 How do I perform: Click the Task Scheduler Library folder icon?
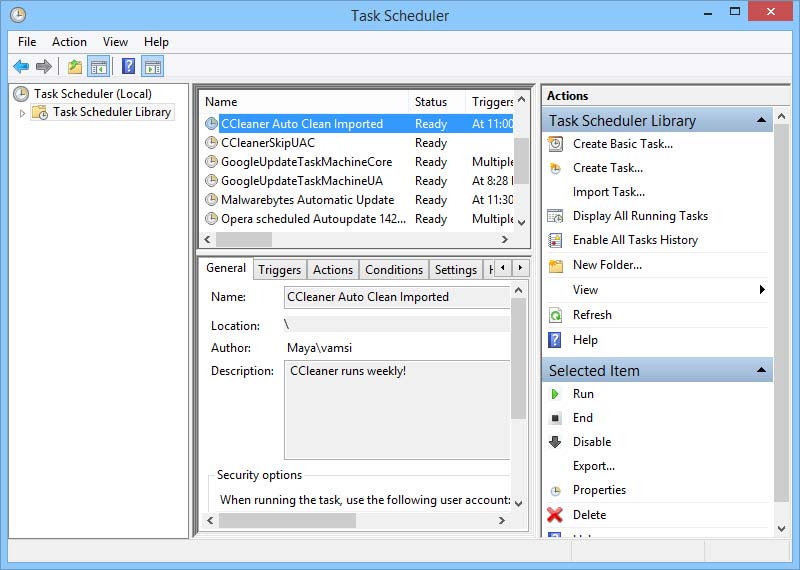(39, 112)
